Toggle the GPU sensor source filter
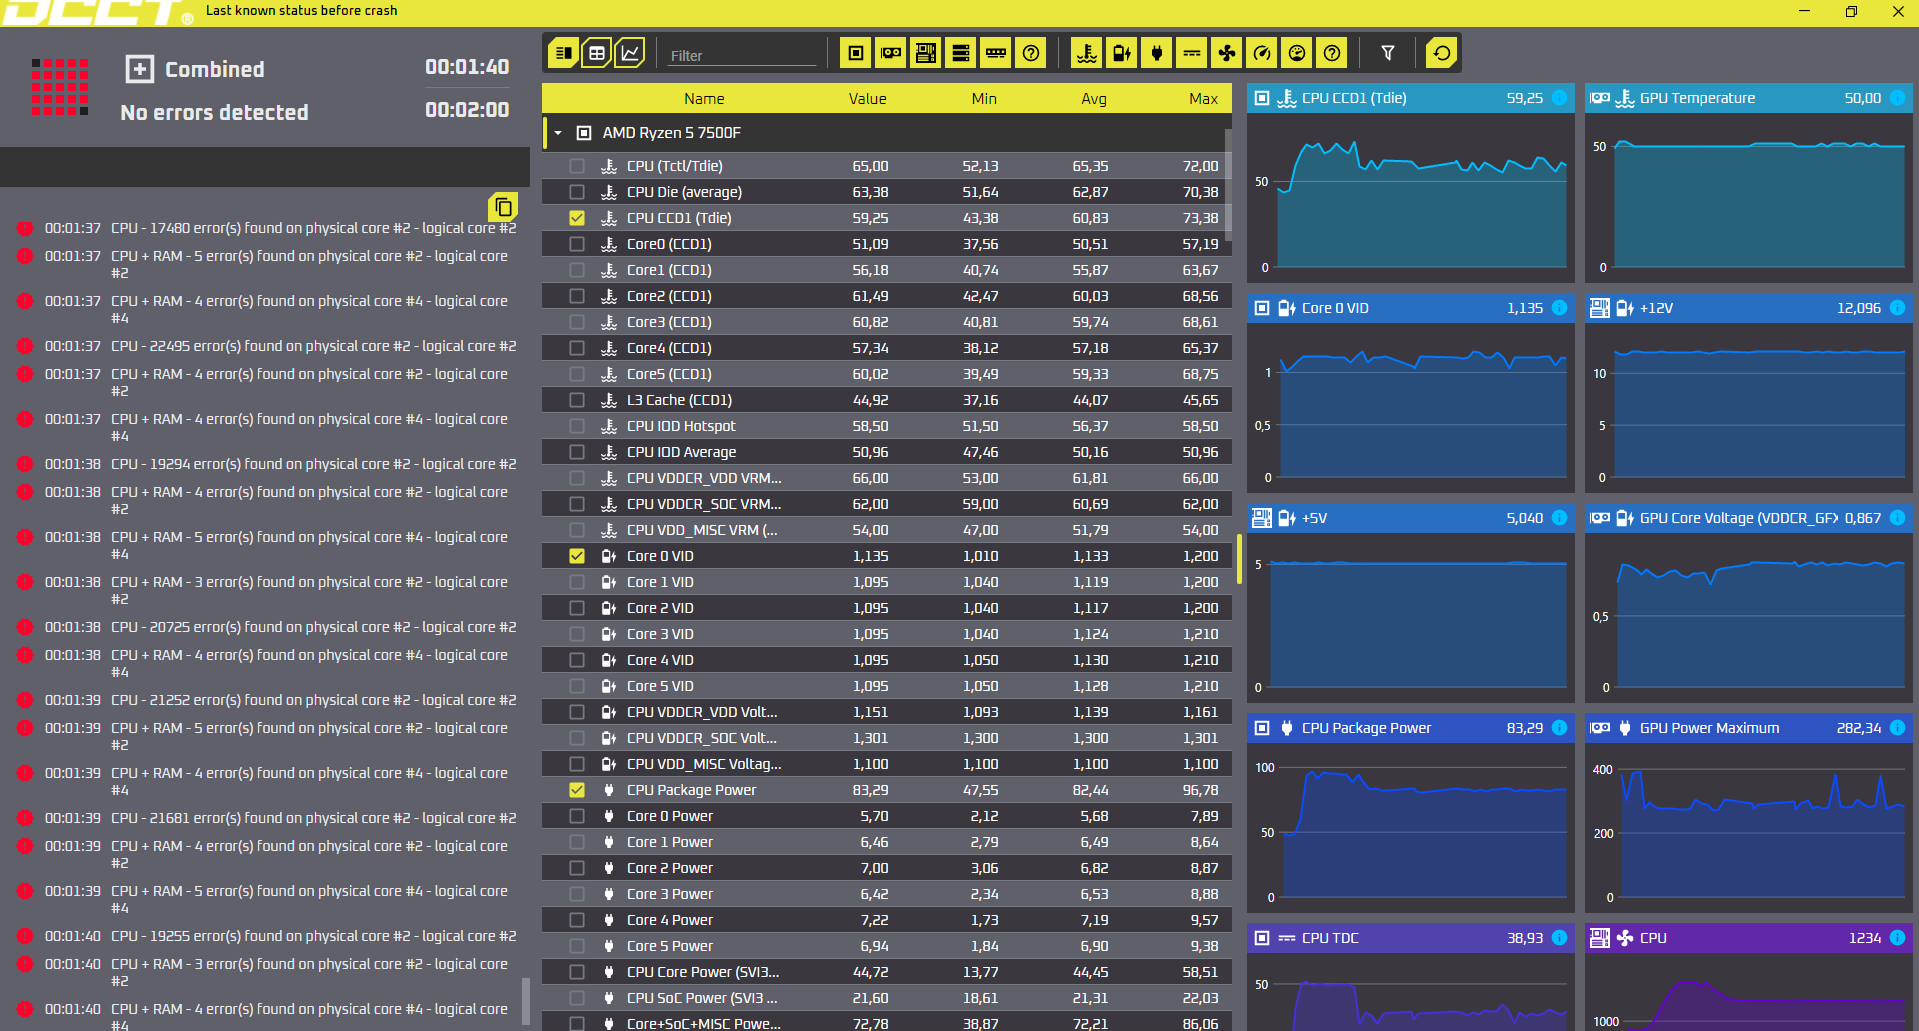Image resolution: width=1919 pixels, height=1031 pixels. tap(891, 53)
